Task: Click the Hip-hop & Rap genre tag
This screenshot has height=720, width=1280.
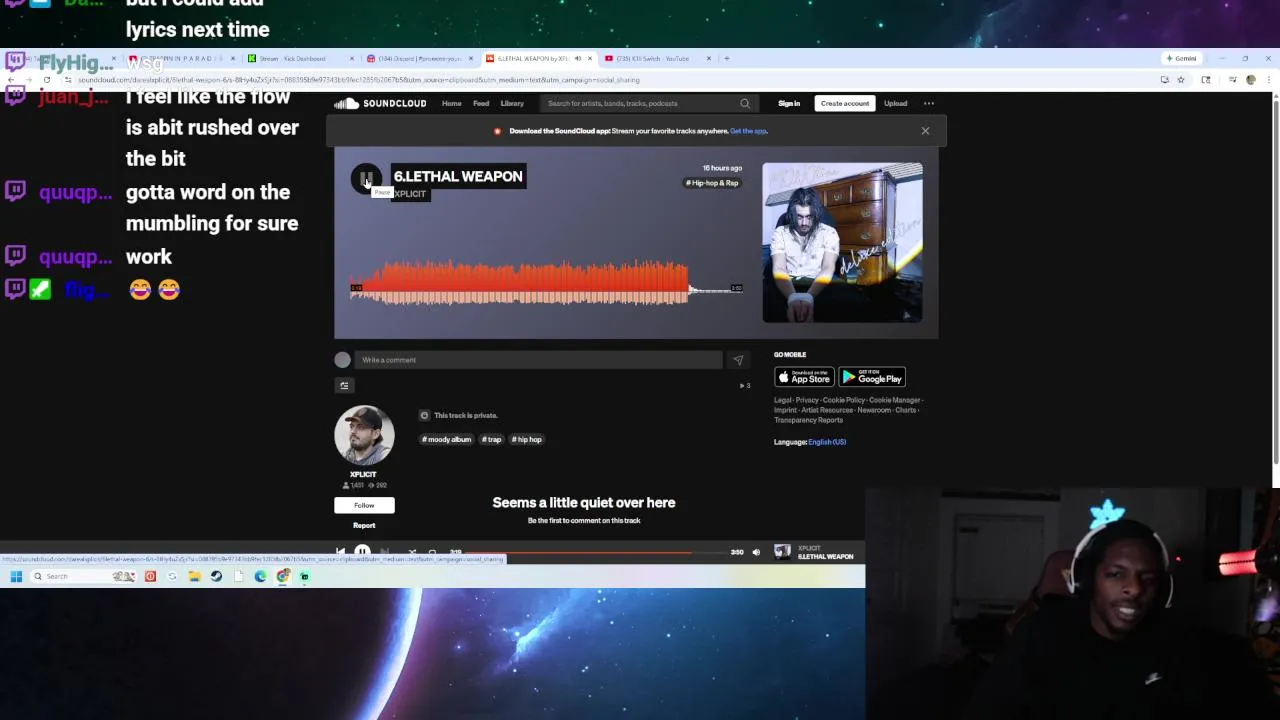Action: coord(712,183)
